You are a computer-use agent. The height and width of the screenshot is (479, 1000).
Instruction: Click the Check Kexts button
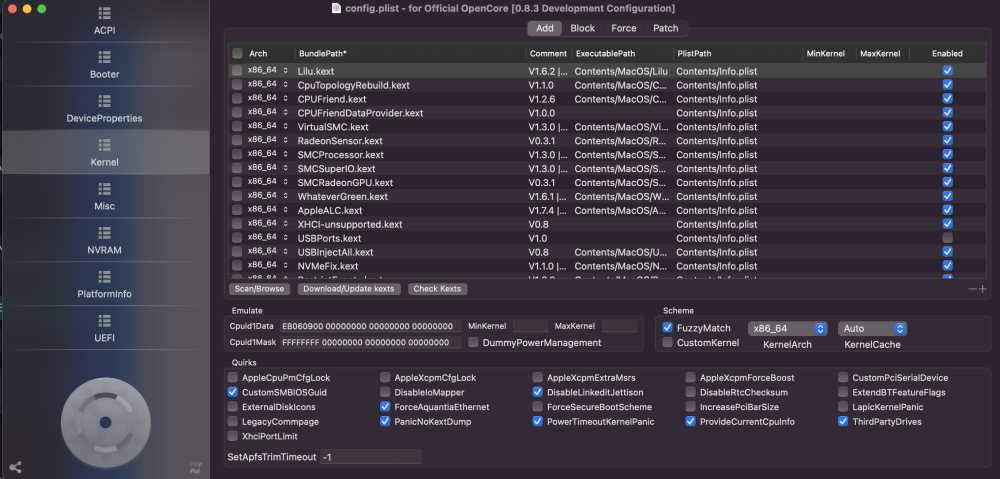438,289
